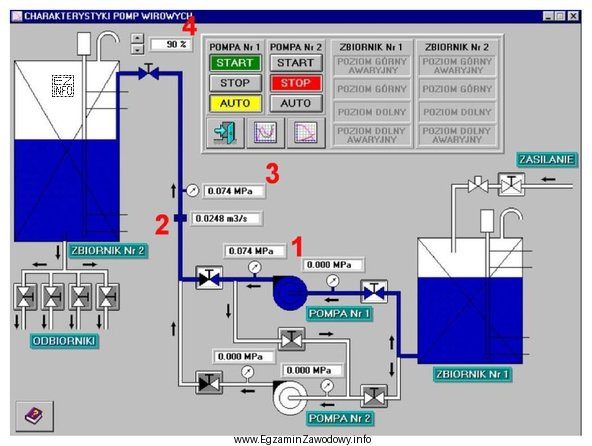The image size is (592, 446).
Task: Toggle discharge valve of Pompa Nr 1
Action: click(209, 278)
